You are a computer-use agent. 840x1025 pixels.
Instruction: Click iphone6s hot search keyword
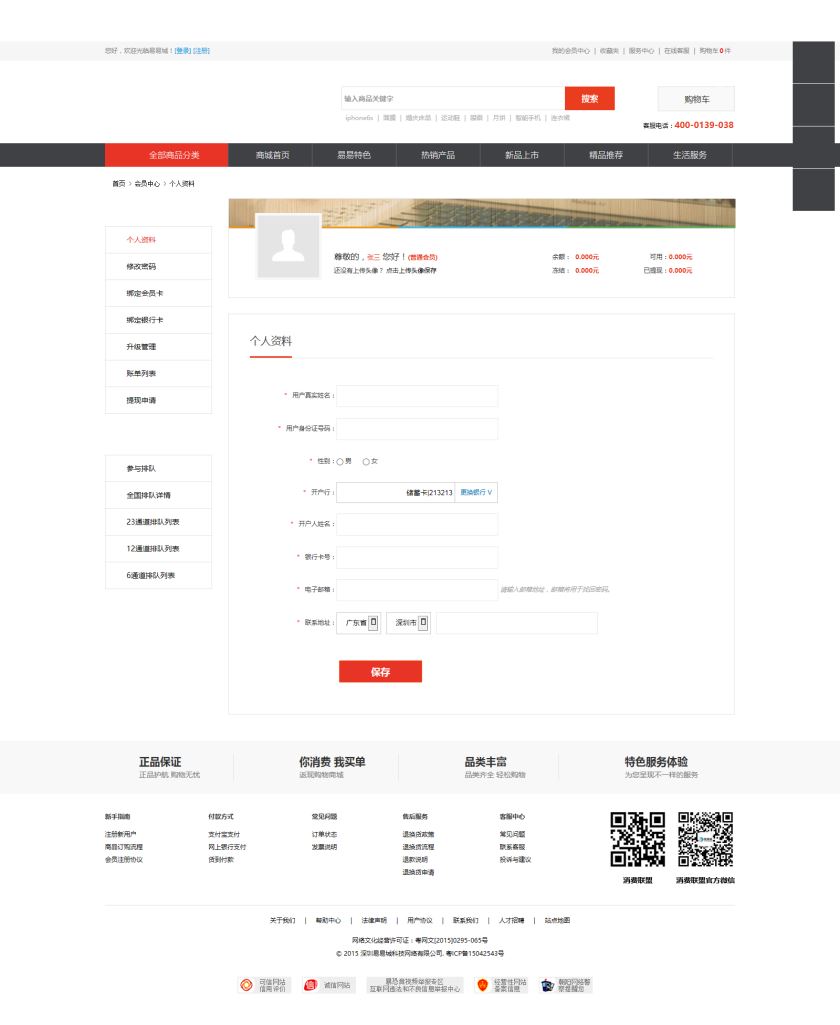(x=359, y=118)
